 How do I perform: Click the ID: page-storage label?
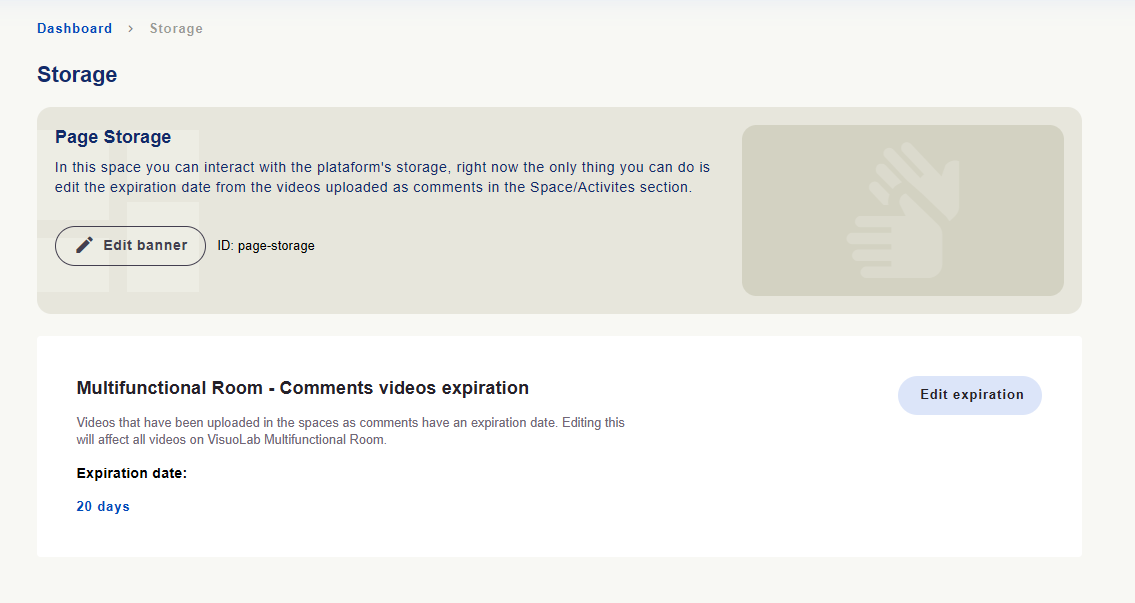point(266,245)
